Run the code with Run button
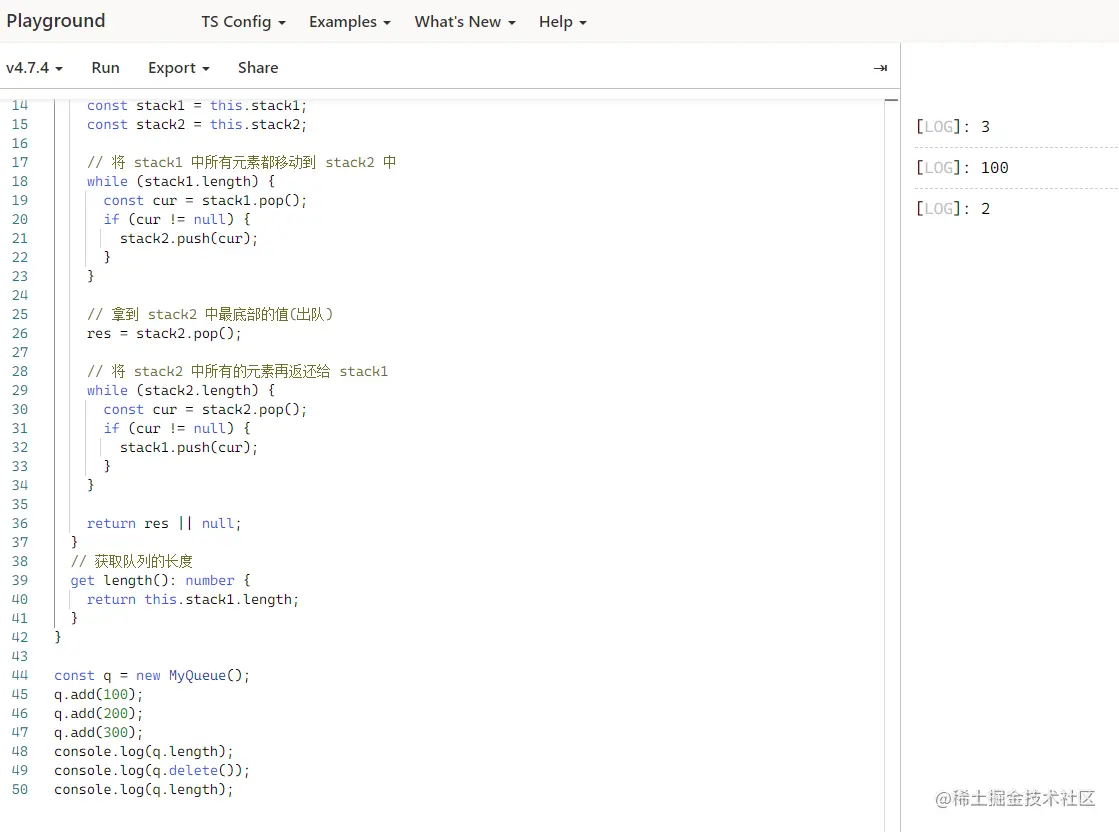This screenshot has width=1119, height=832. click(x=106, y=68)
